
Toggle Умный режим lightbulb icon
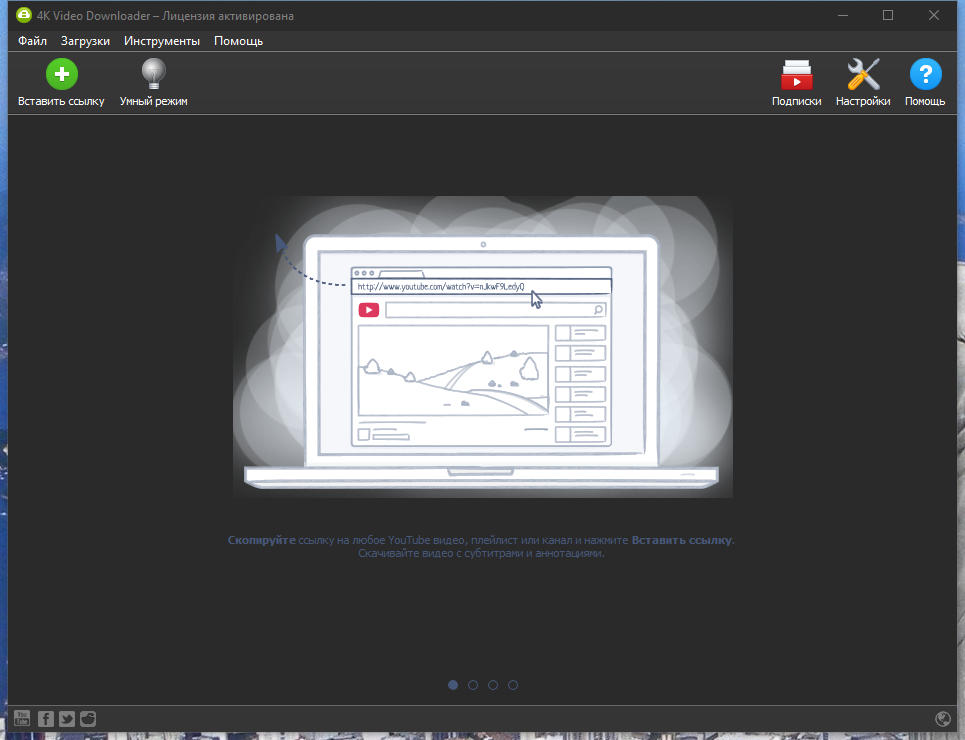click(x=153, y=74)
